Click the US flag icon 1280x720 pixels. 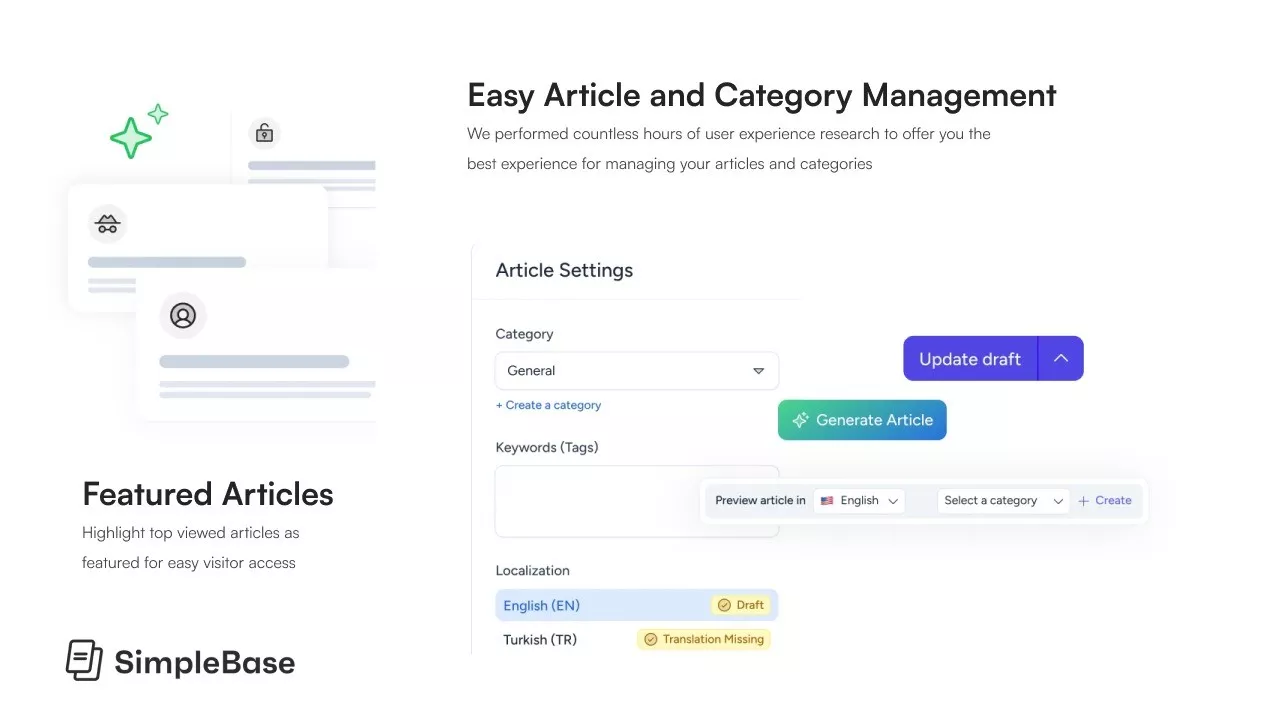tap(827, 501)
